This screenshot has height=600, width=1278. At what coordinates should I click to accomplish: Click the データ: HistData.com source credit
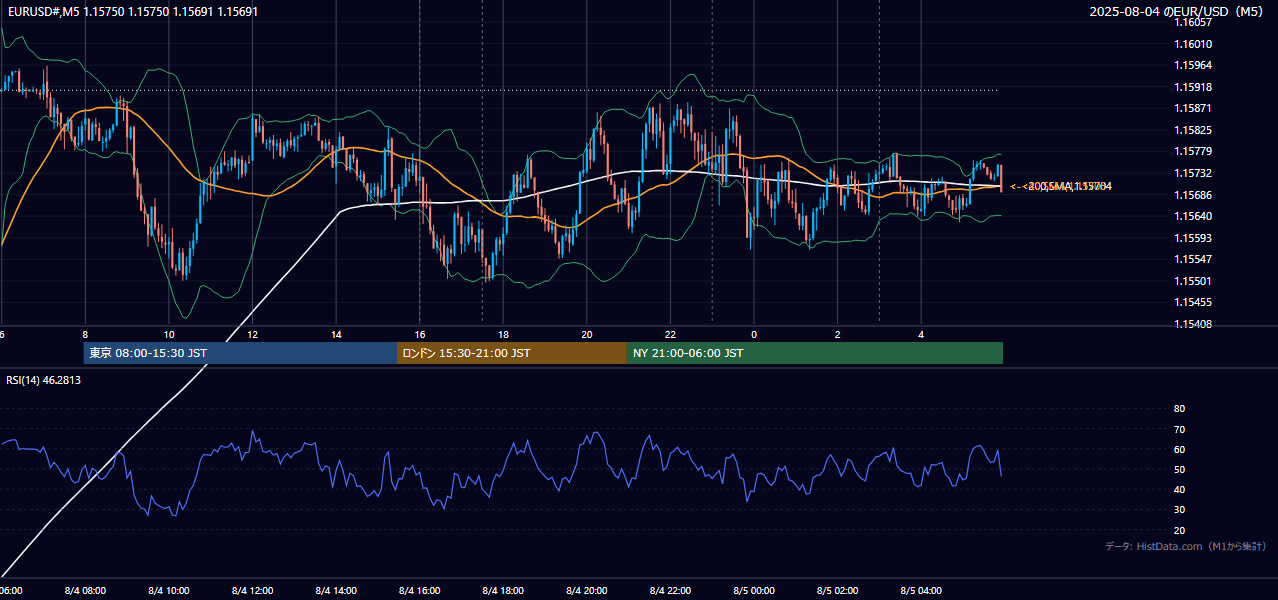1186,546
